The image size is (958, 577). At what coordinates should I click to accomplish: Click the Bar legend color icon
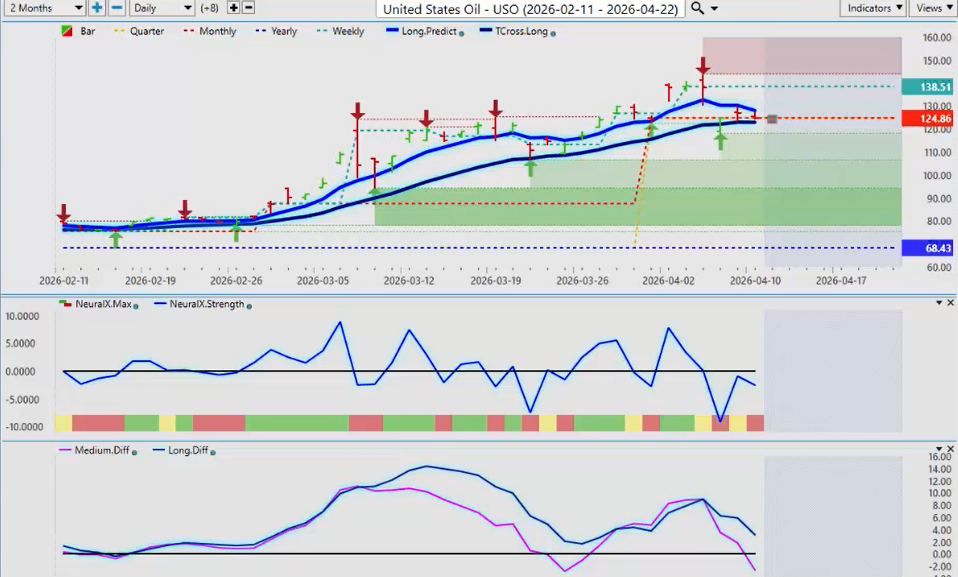click(67, 32)
